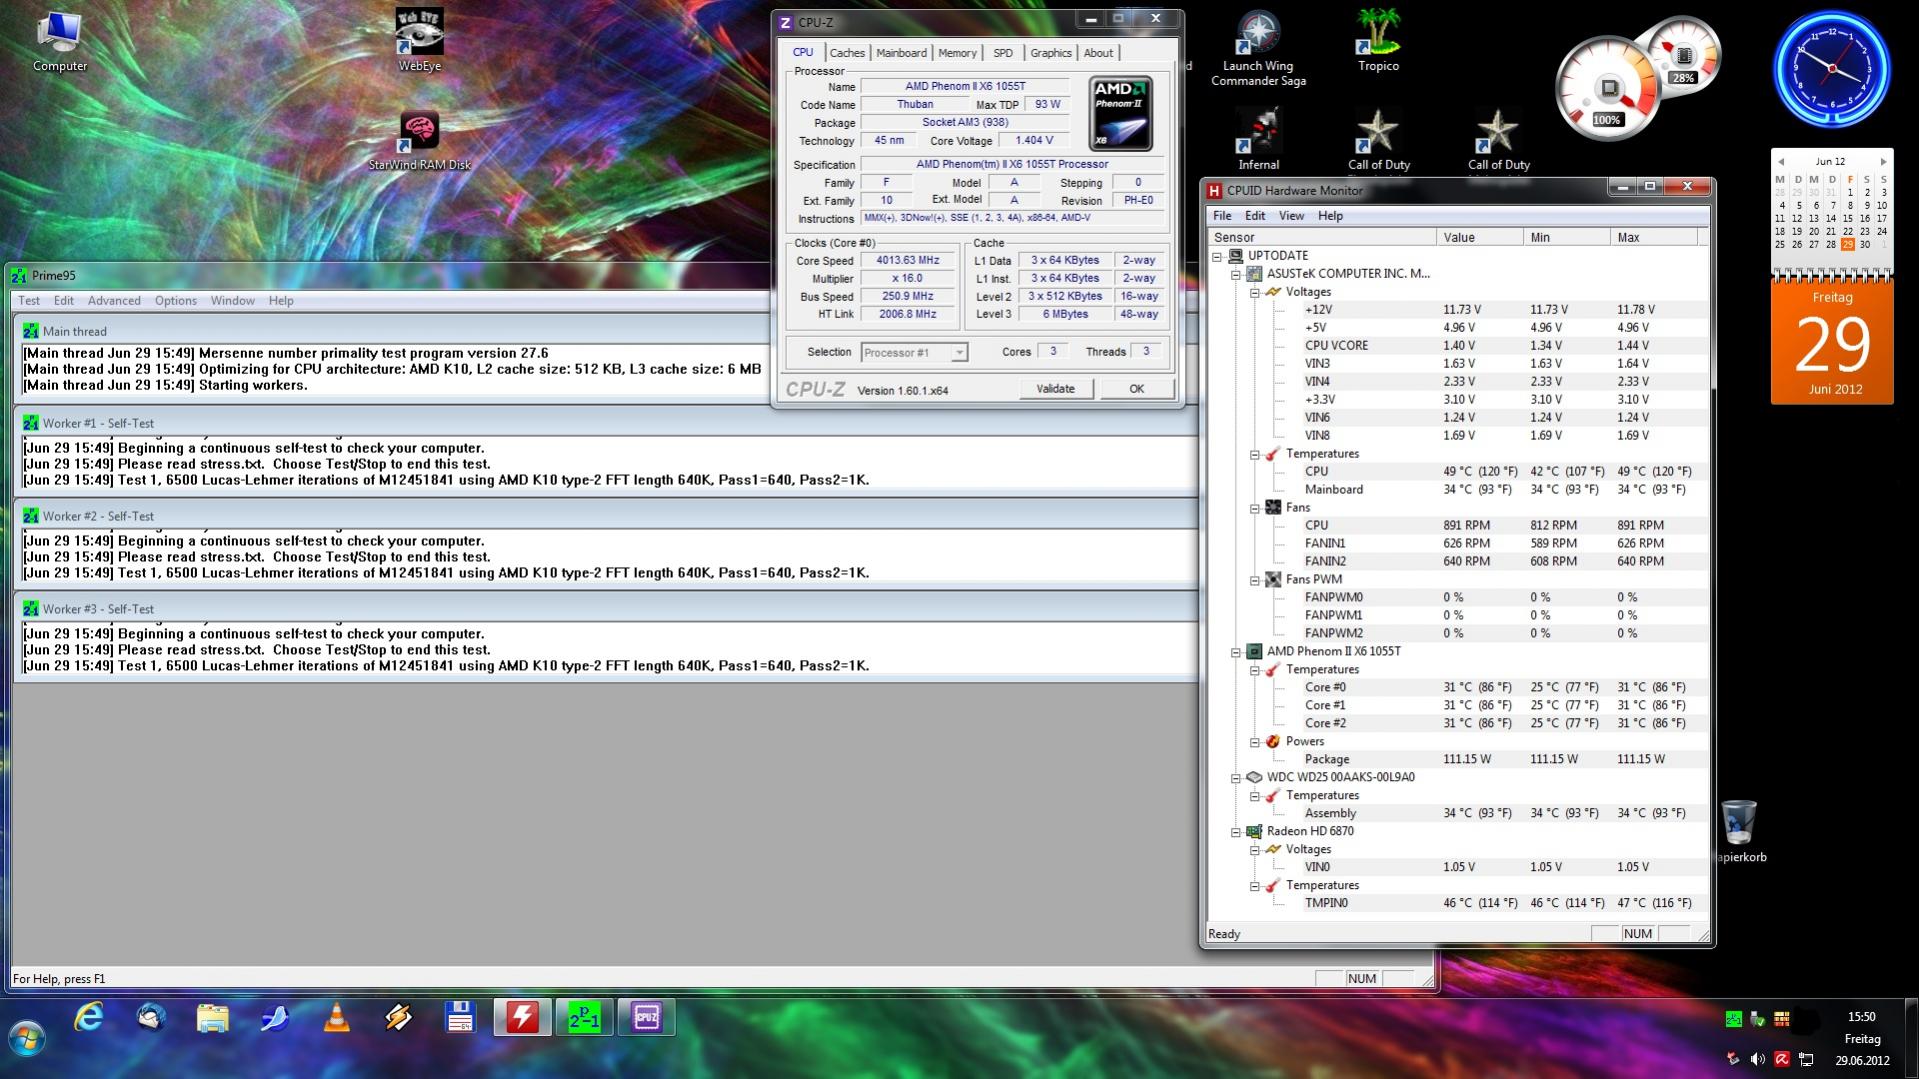Switch to HWMonitor red lightning taskbar button
The height and width of the screenshot is (1079, 1919).
pyautogui.click(x=522, y=1018)
